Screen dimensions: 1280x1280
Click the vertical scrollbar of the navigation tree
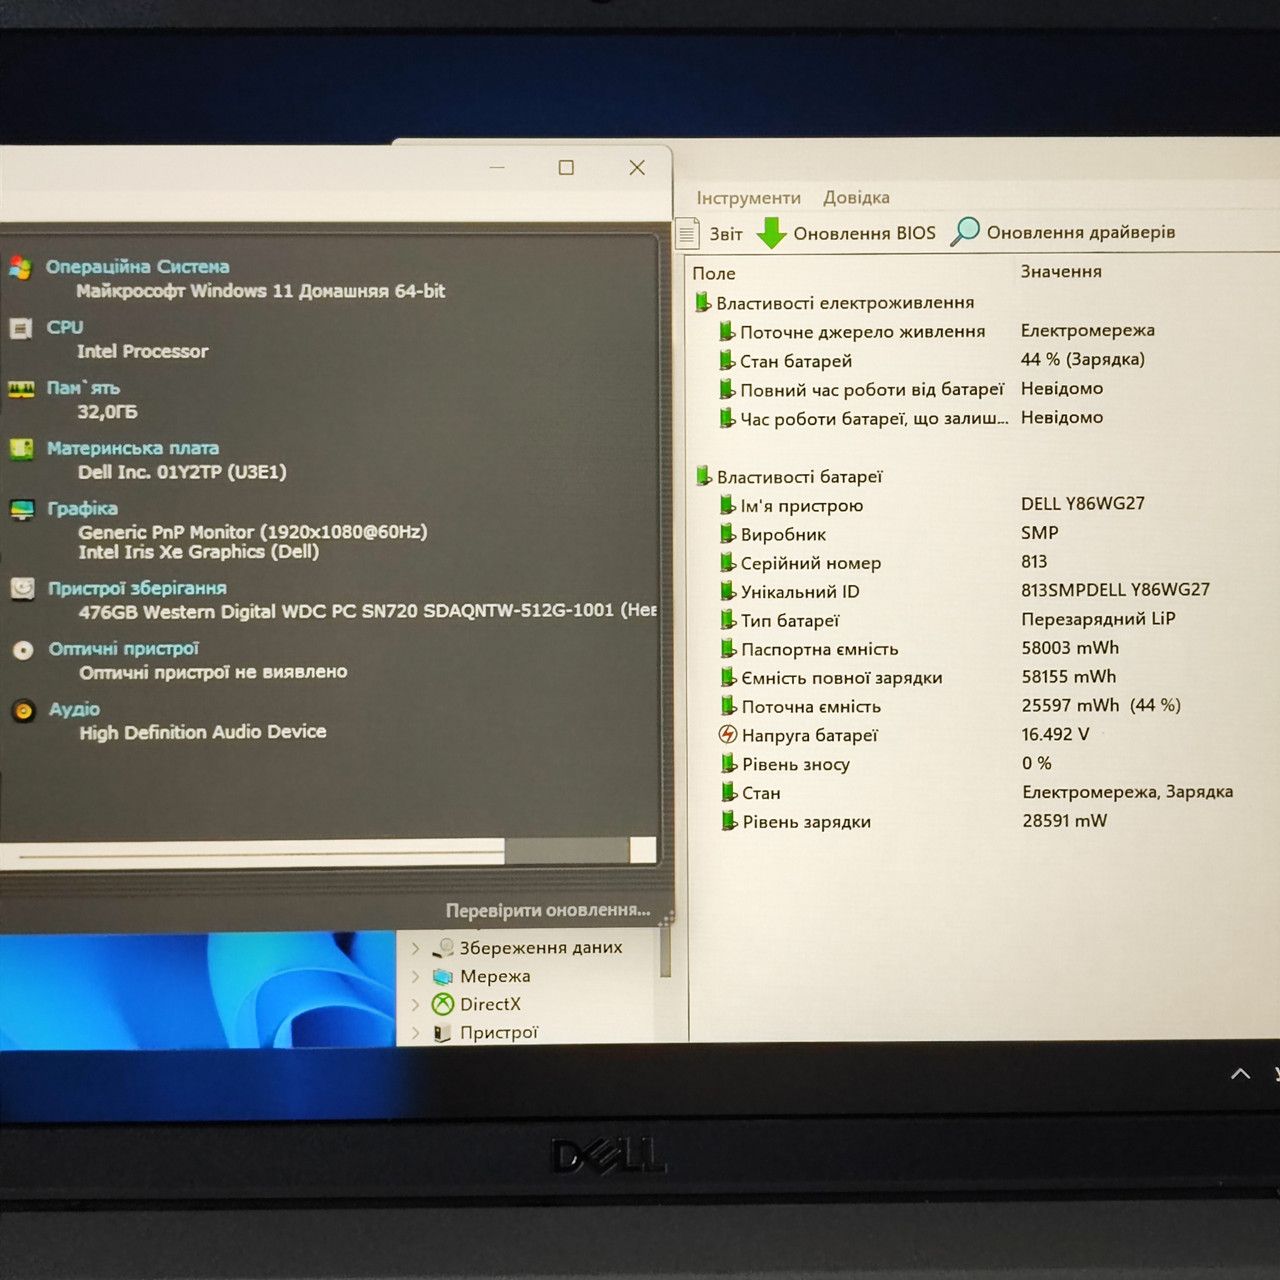coord(665,952)
